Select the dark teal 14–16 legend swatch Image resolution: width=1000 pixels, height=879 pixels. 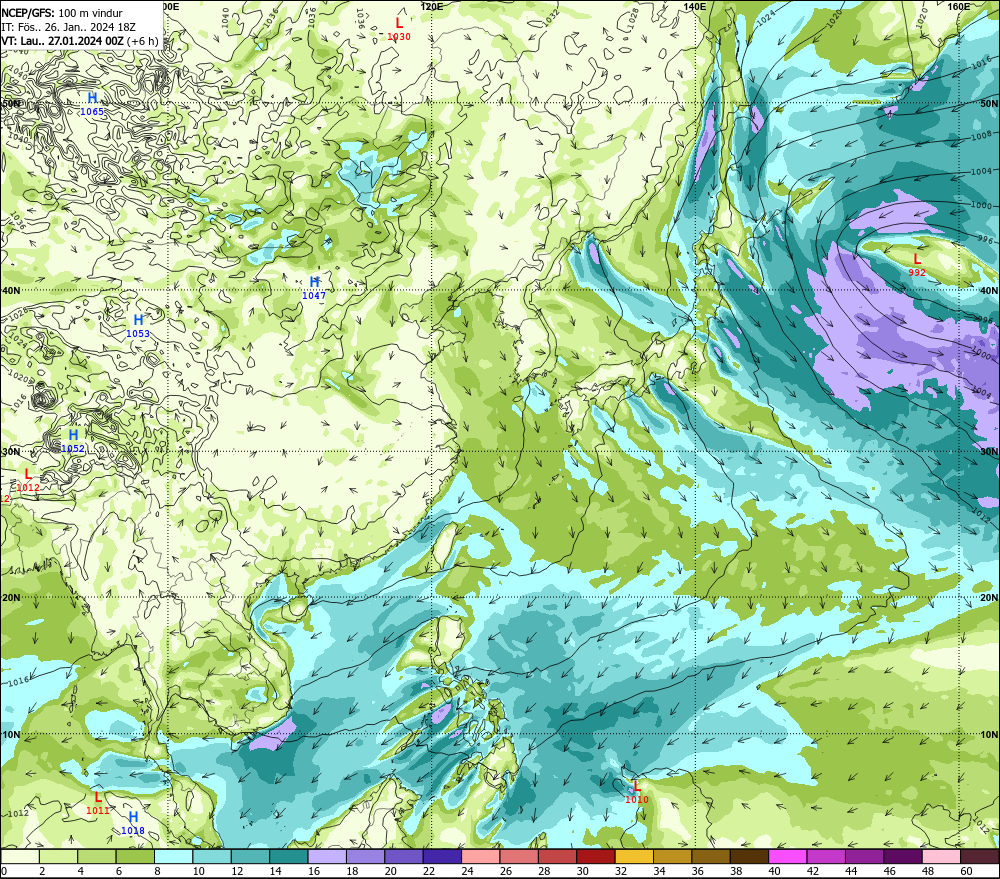pos(289,856)
